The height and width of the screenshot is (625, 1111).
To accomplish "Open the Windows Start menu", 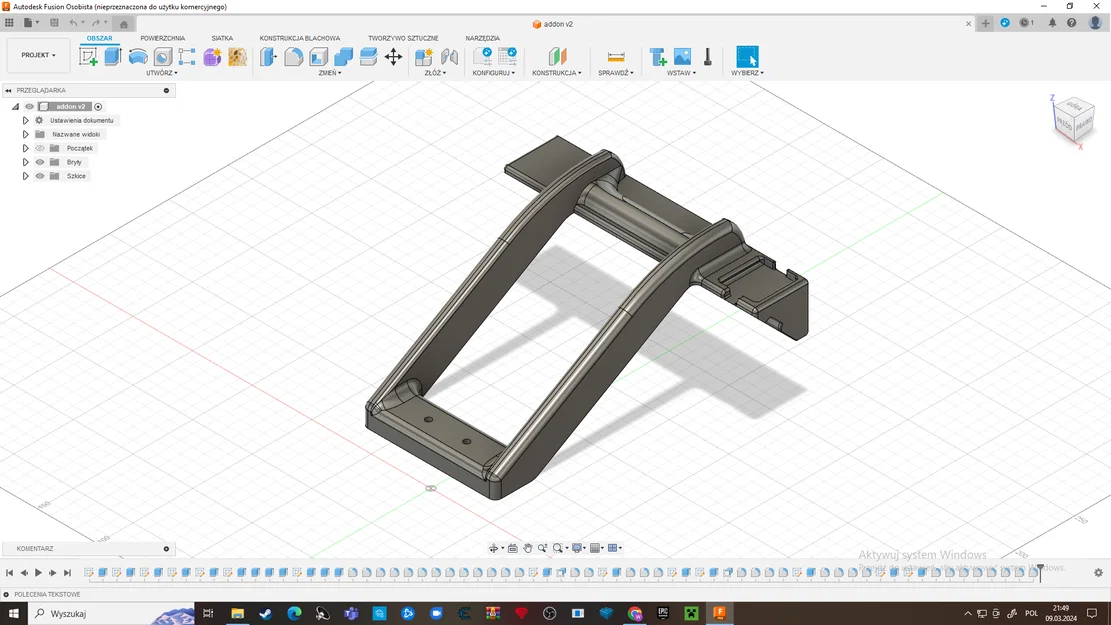I will click(x=13, y=613).
